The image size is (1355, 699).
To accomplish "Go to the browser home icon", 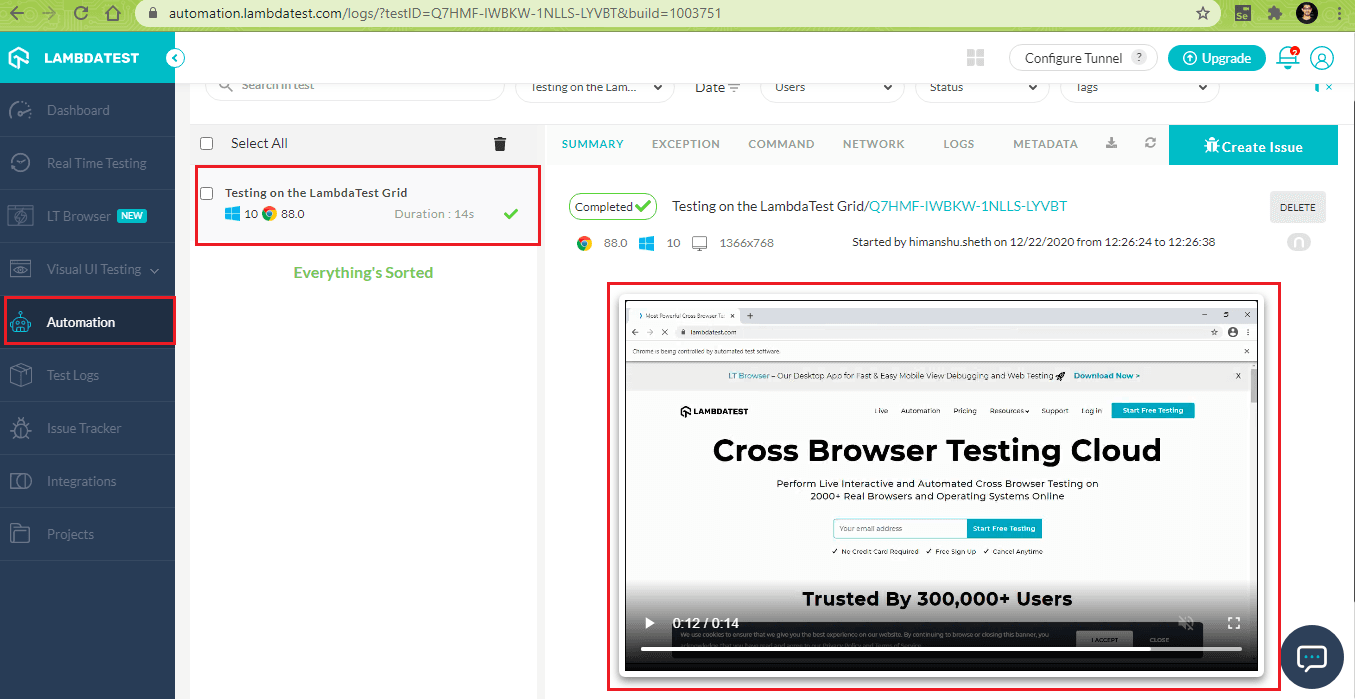I will point(113,14).
